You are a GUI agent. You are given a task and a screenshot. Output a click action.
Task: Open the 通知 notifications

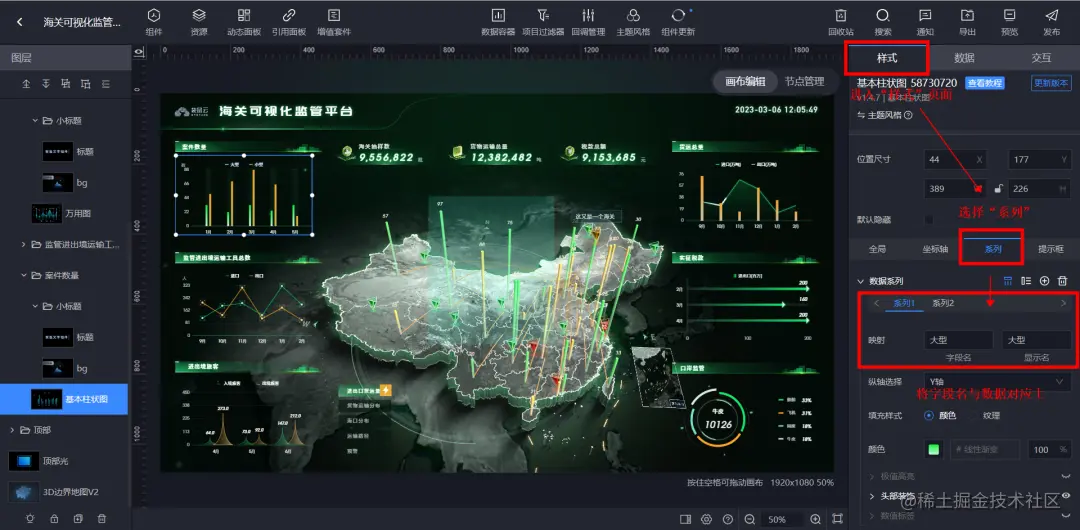click(x=925, y=22)
